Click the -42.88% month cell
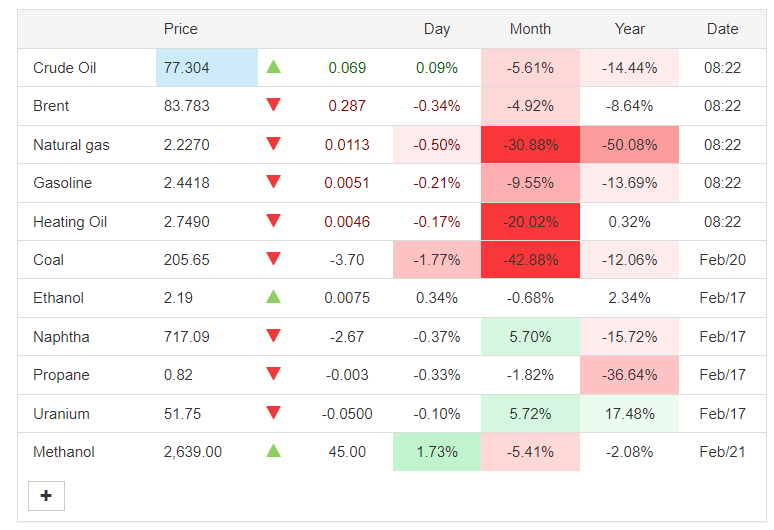The width and height of the screenshot is (774, 530). click(x=530, y=260)
